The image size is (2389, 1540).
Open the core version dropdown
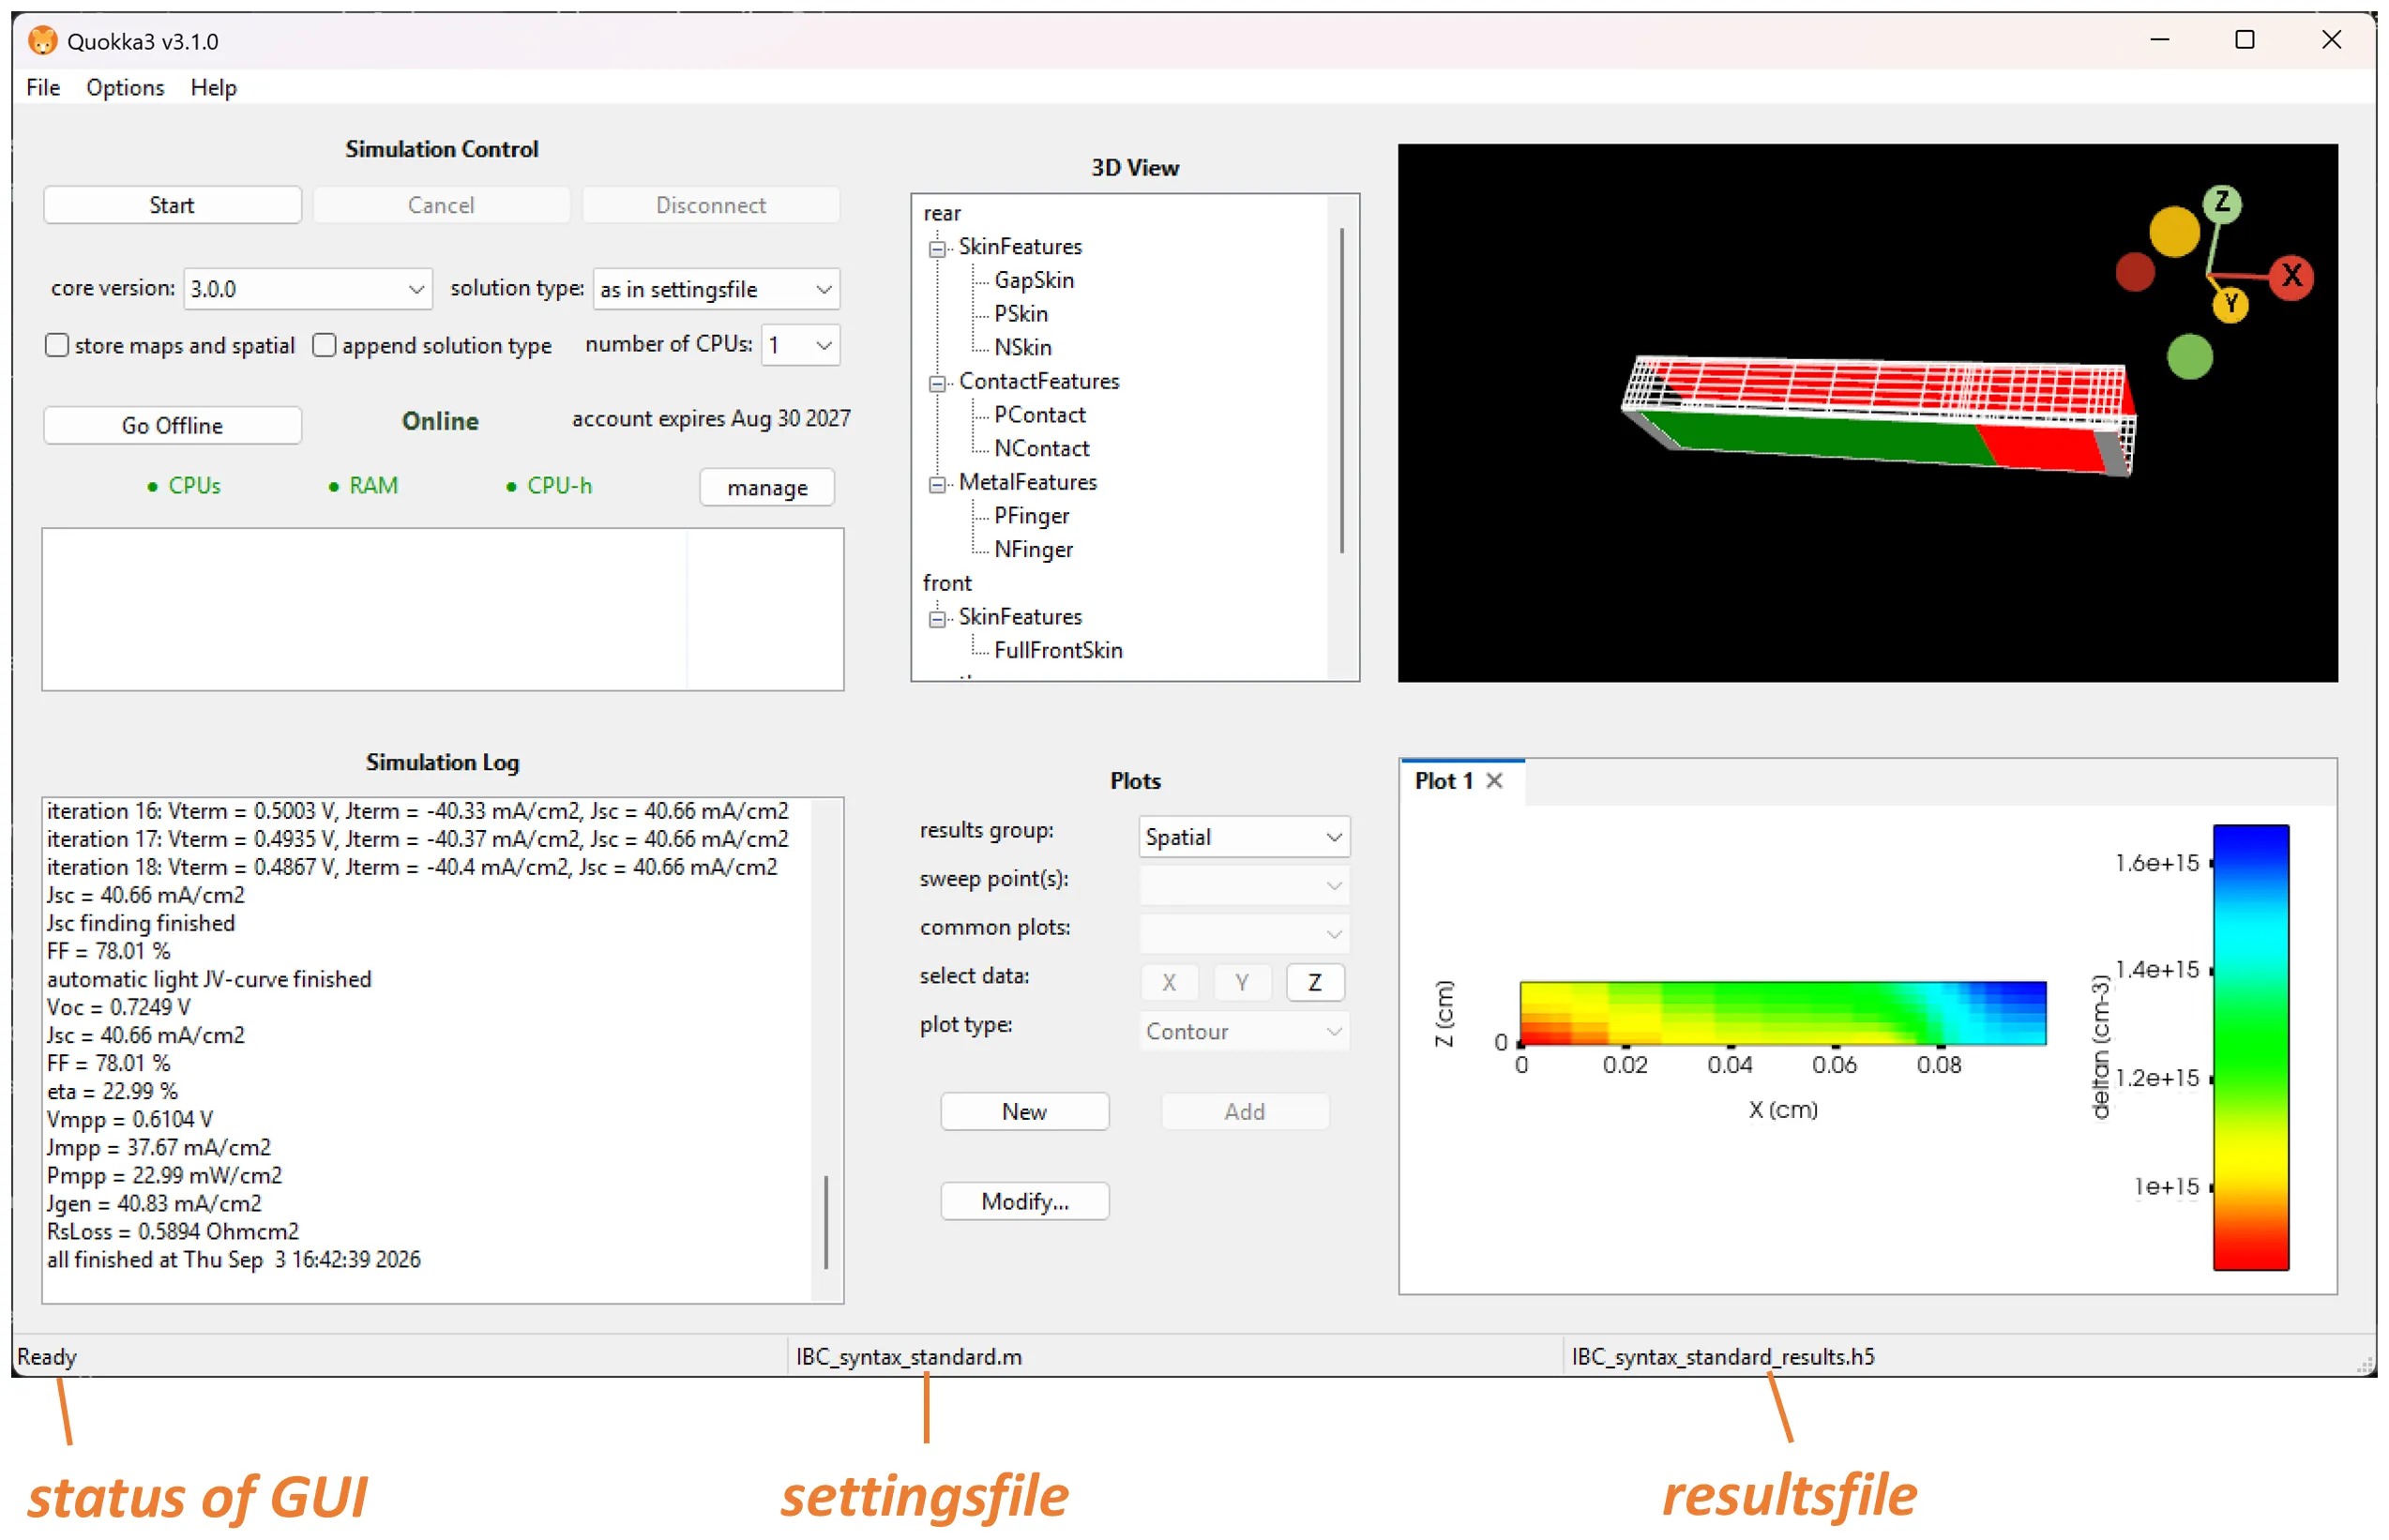point(308,289)
